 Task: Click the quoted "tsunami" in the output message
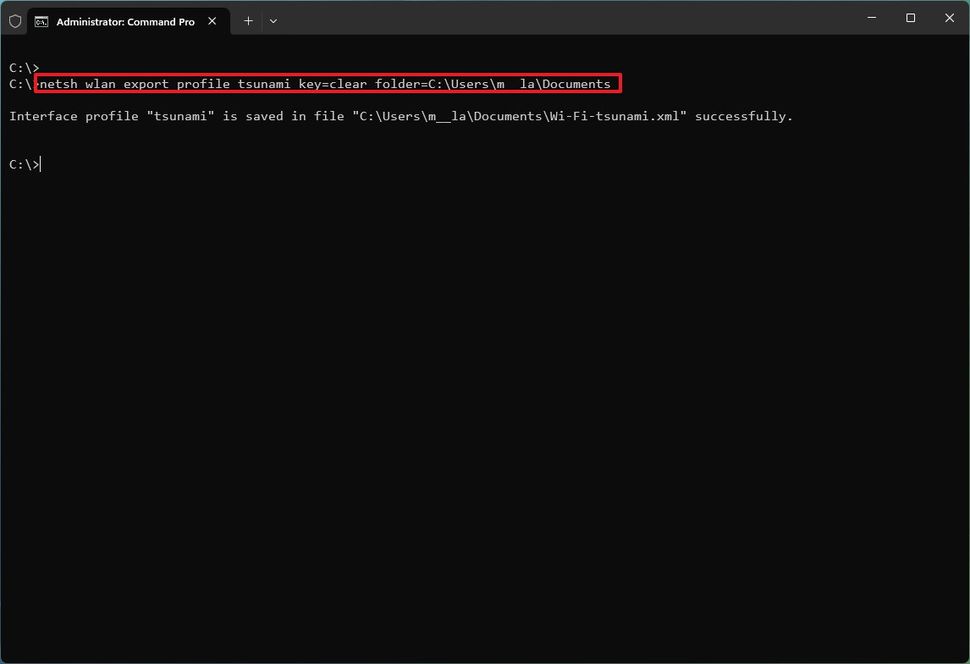pyautogui.click(x=180, y=116)
